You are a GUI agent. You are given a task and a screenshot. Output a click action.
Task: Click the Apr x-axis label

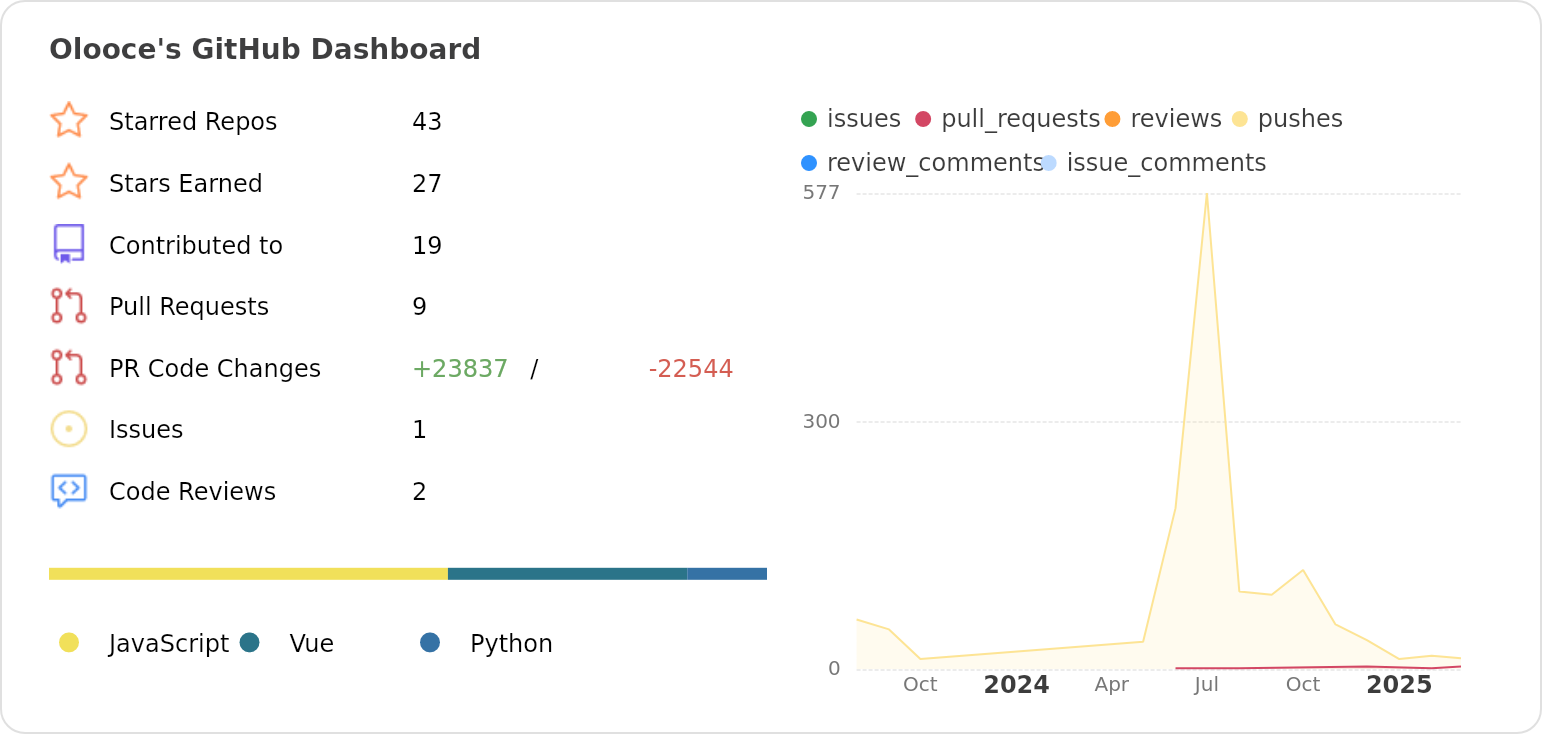pos(1111,685)
